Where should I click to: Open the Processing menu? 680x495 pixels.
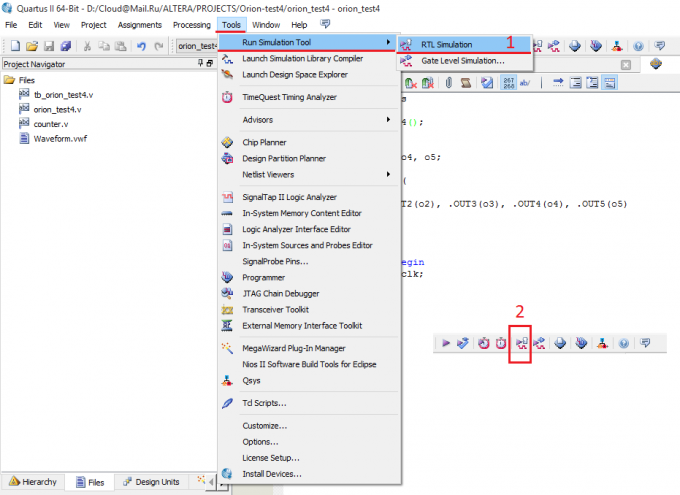pos(192,25)
